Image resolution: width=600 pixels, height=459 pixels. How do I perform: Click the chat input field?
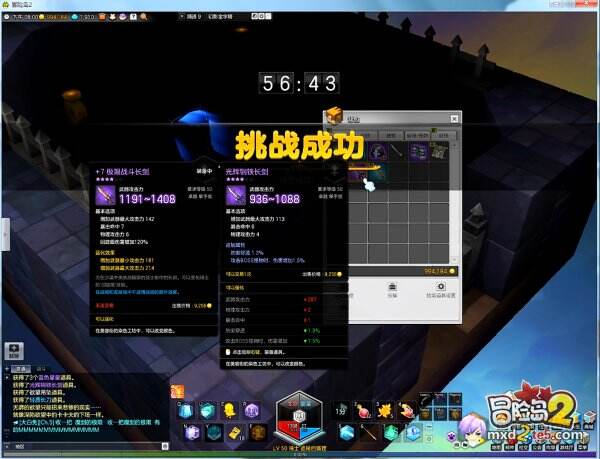pyautogui.click(x=86, y=446)
